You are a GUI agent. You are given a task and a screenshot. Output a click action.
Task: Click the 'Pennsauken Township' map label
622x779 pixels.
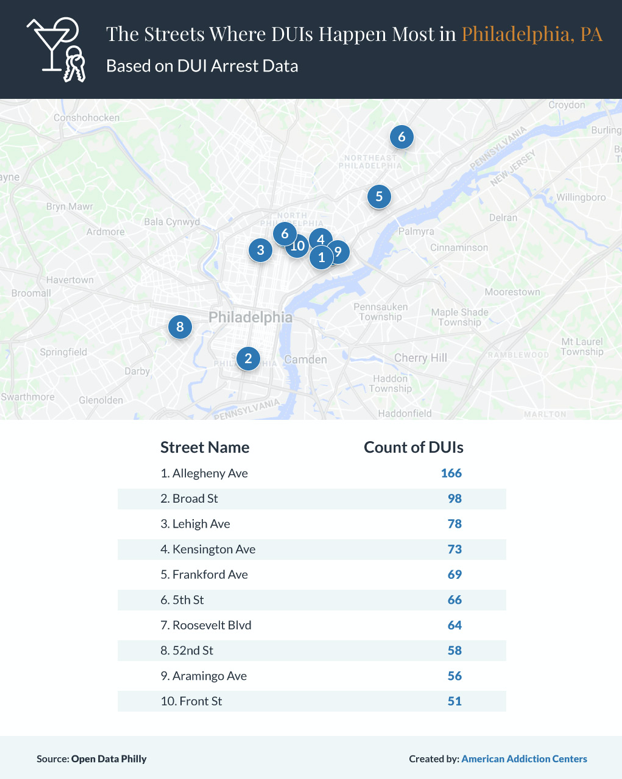(x=381, y=312)
